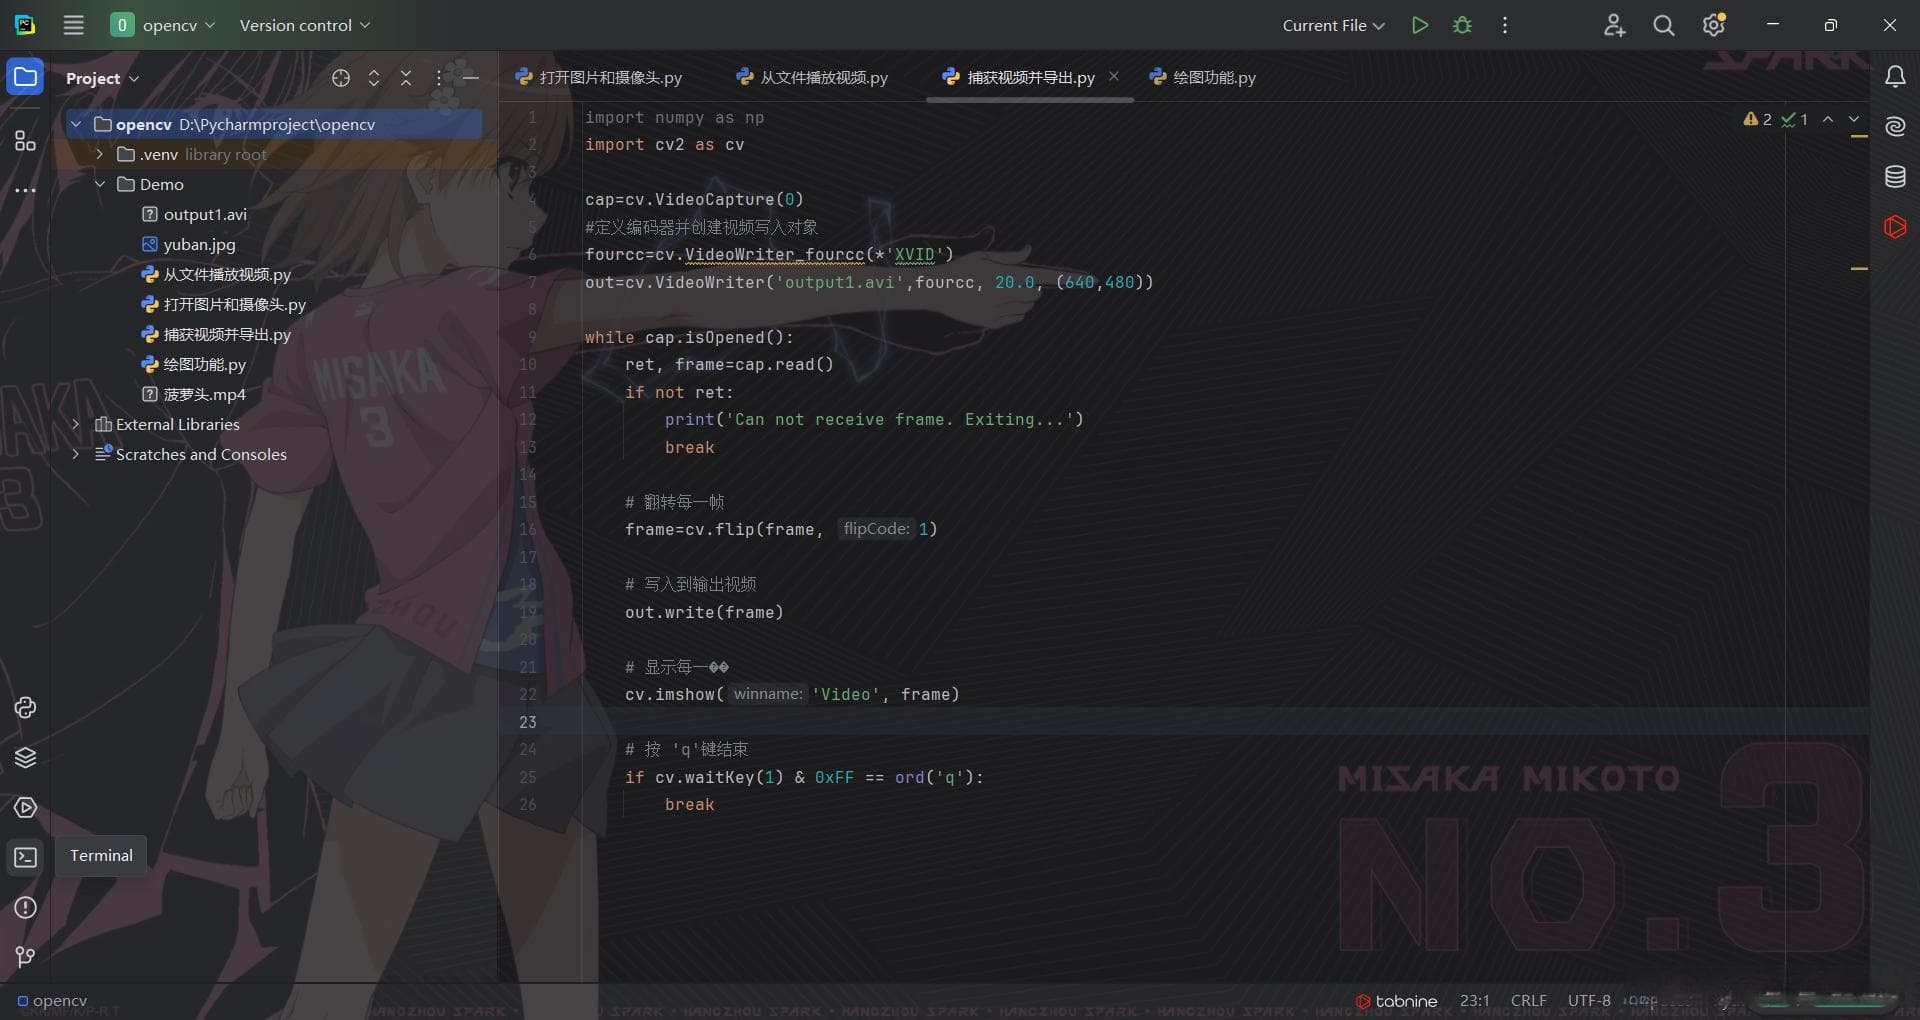The width and height of the screenshot is (1920, 1020).
Task: Show more tool windows ellipsis in the left sidebar
Action: point(26,189)
